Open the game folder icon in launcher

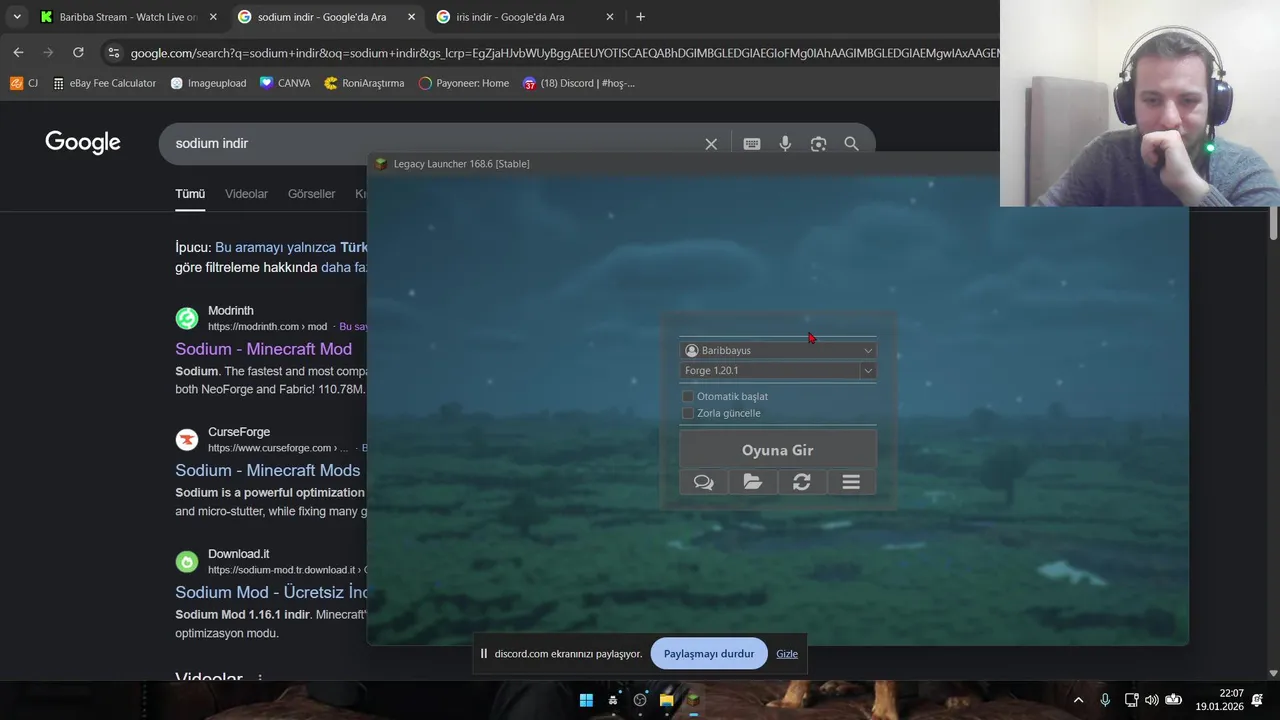tap(753, 482)
